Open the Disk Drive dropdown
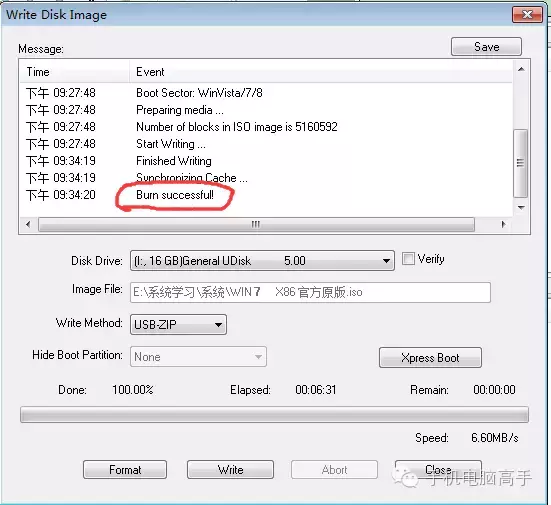The width and height of the screenshot is (551, 505). (x=262, y=260)
